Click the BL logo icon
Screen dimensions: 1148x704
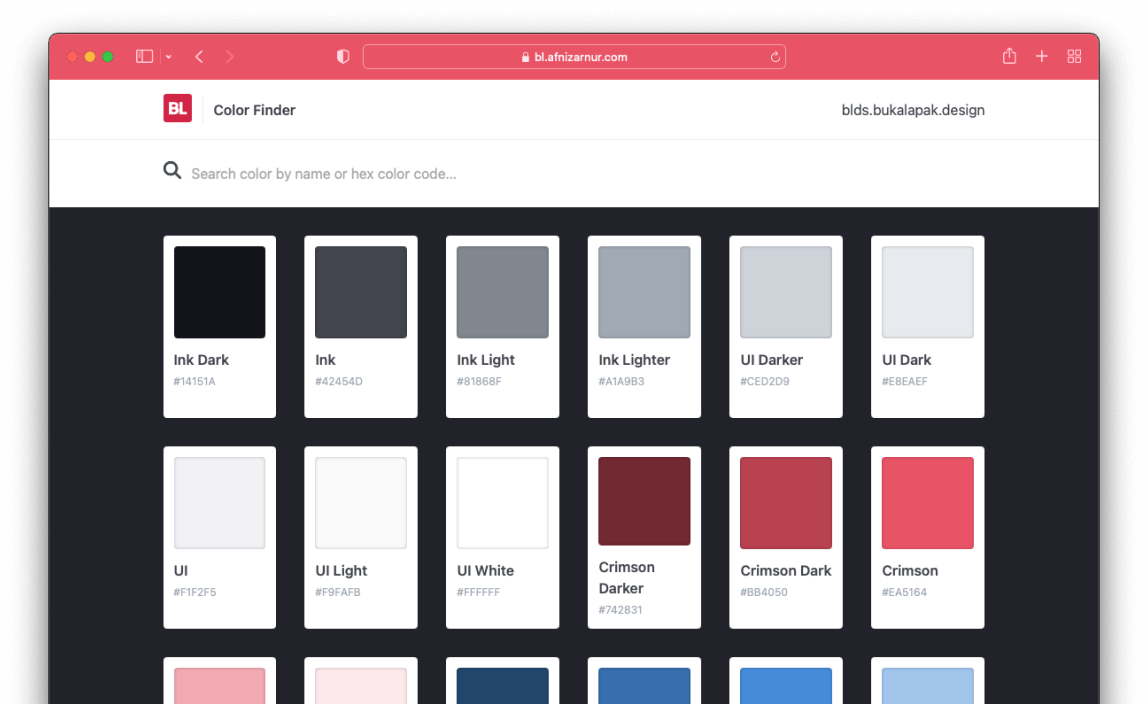point(177,108)
